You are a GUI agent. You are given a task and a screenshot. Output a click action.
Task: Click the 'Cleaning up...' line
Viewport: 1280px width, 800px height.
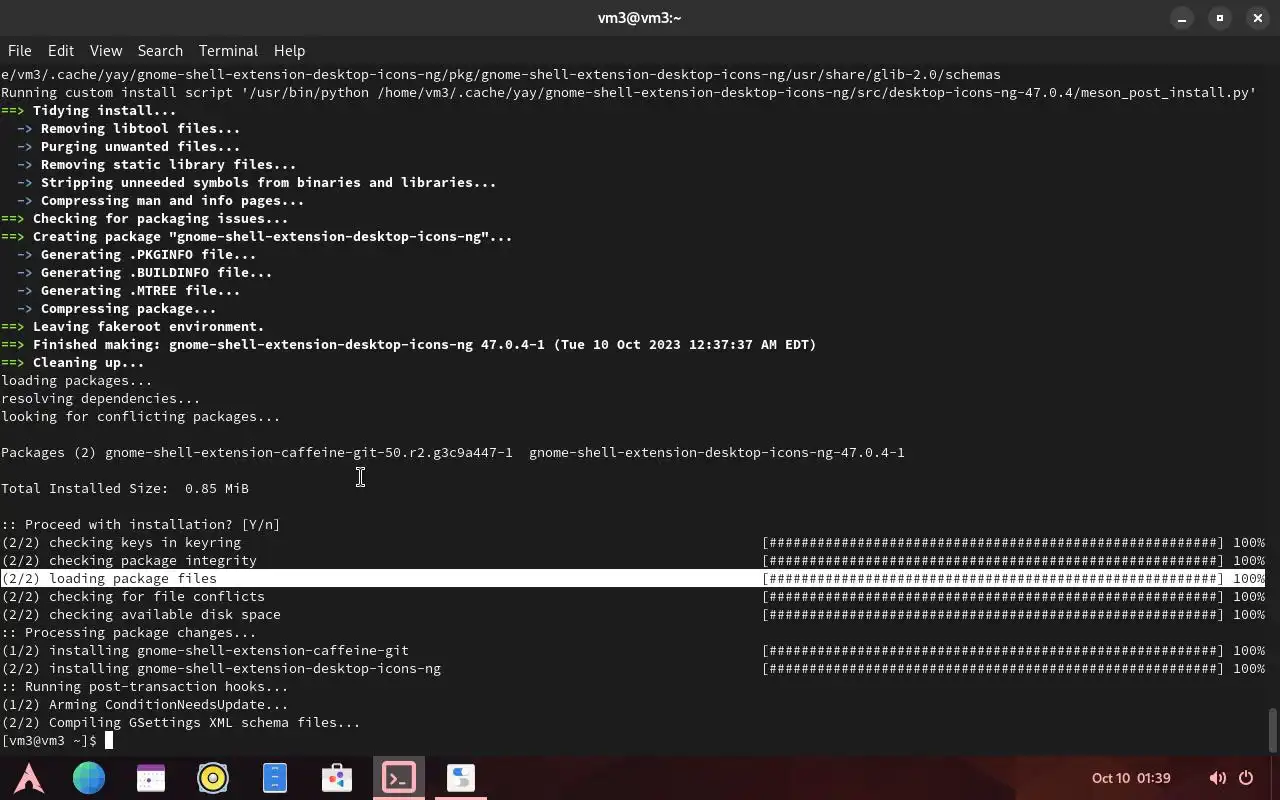73,362
